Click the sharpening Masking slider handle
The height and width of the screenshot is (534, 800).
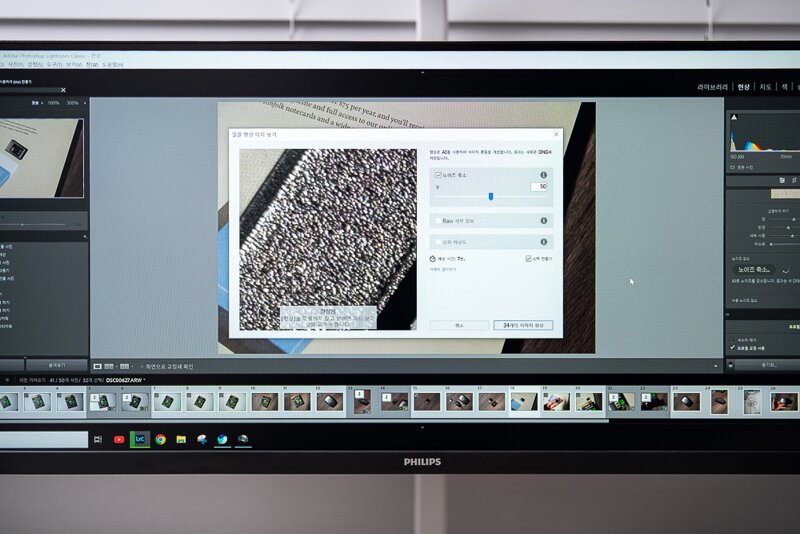pyautogui.click(x=771, y=244)
